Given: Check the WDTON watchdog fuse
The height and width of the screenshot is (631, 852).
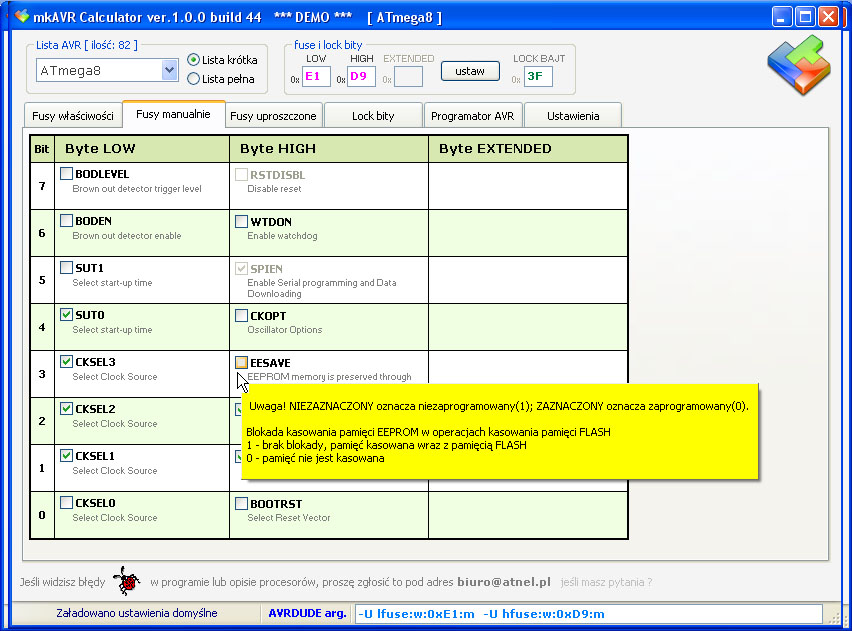Looking at the screenshot, I should 240,221.
